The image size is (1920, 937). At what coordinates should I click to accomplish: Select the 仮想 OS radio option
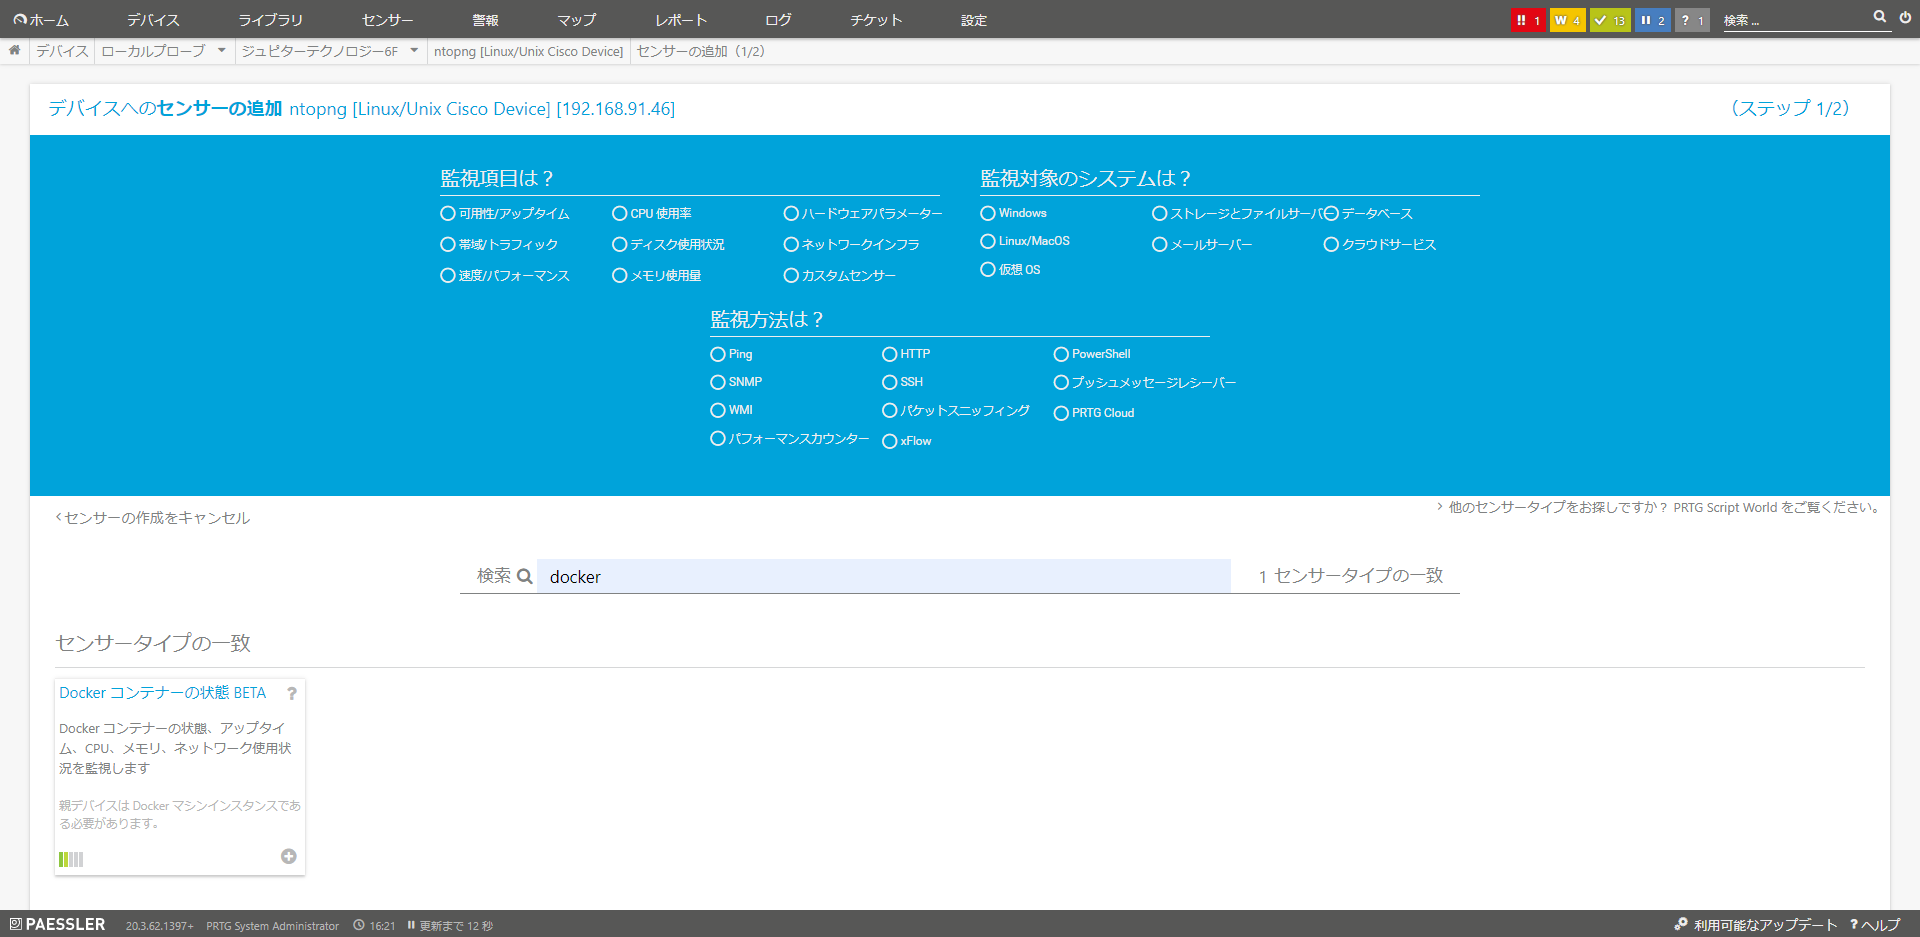(x=988, y=269)
